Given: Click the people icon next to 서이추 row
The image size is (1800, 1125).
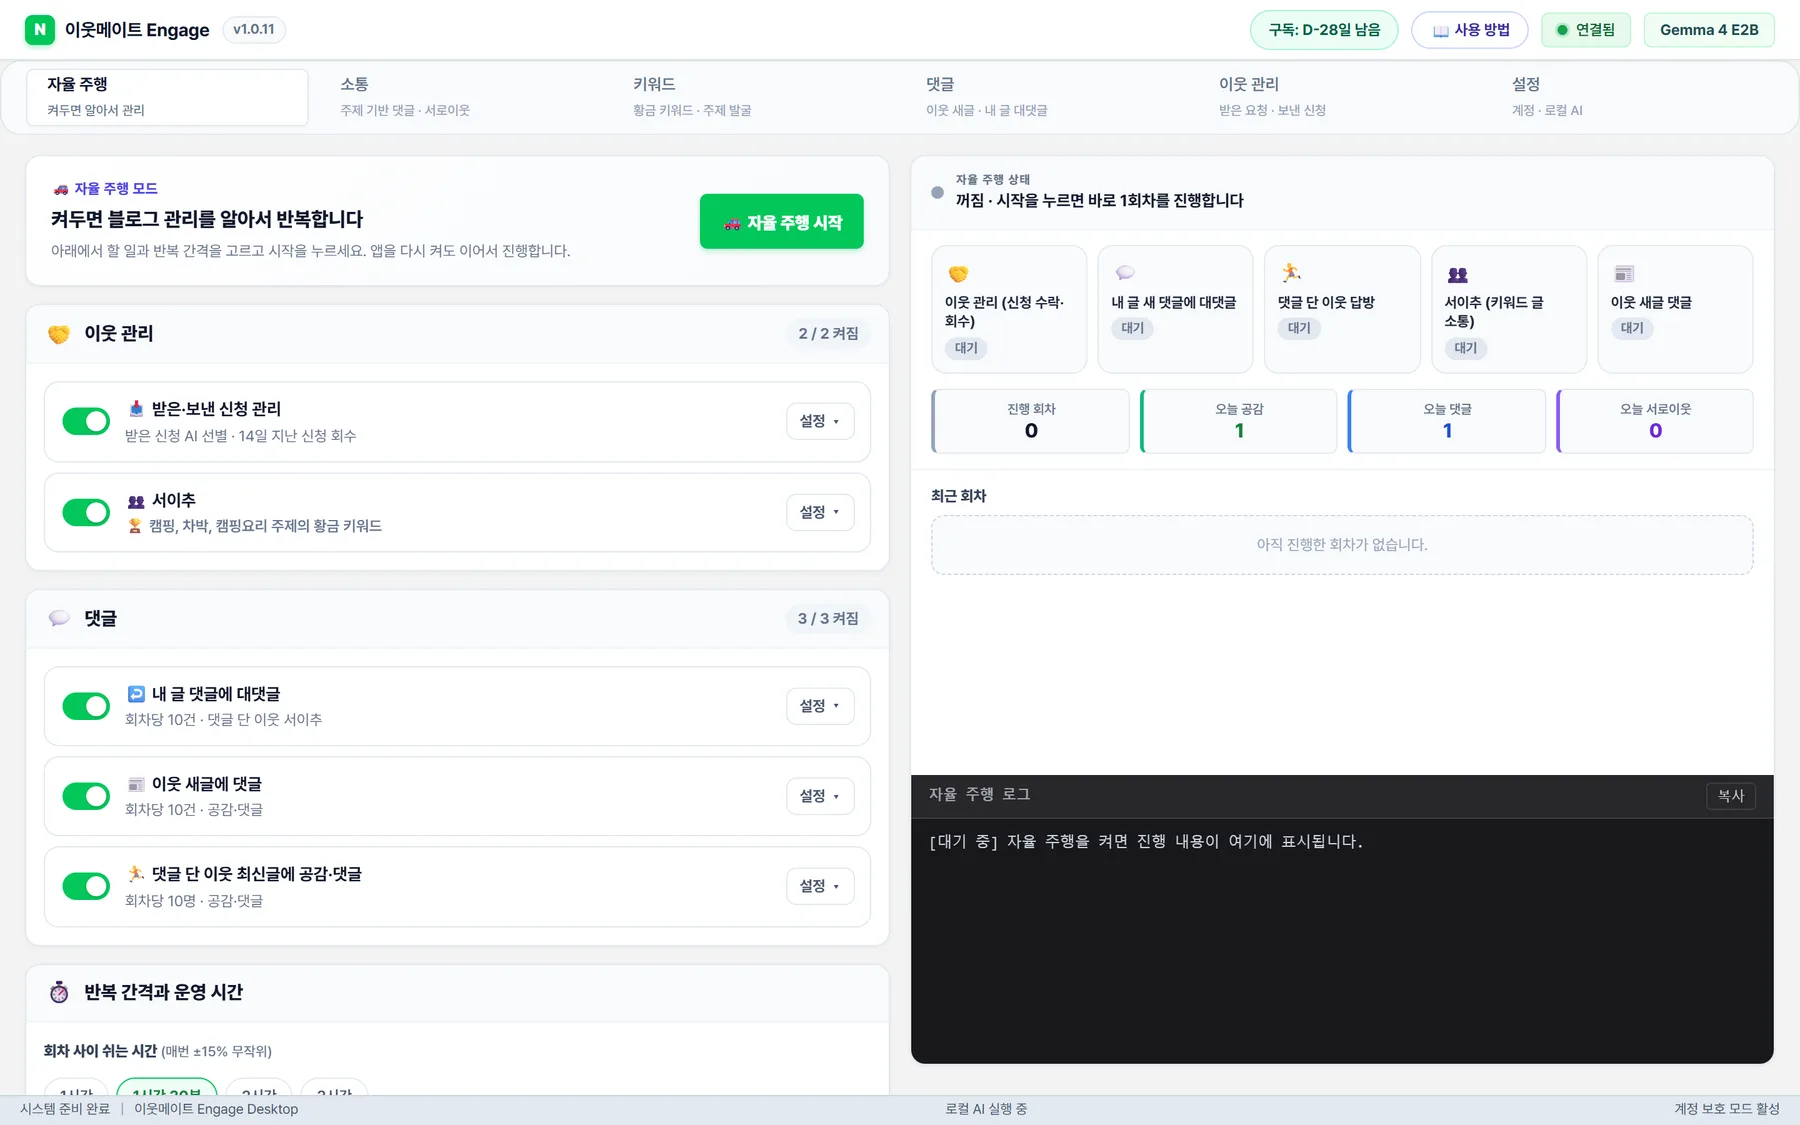Looking at the screenshot, I should (136, 501).
